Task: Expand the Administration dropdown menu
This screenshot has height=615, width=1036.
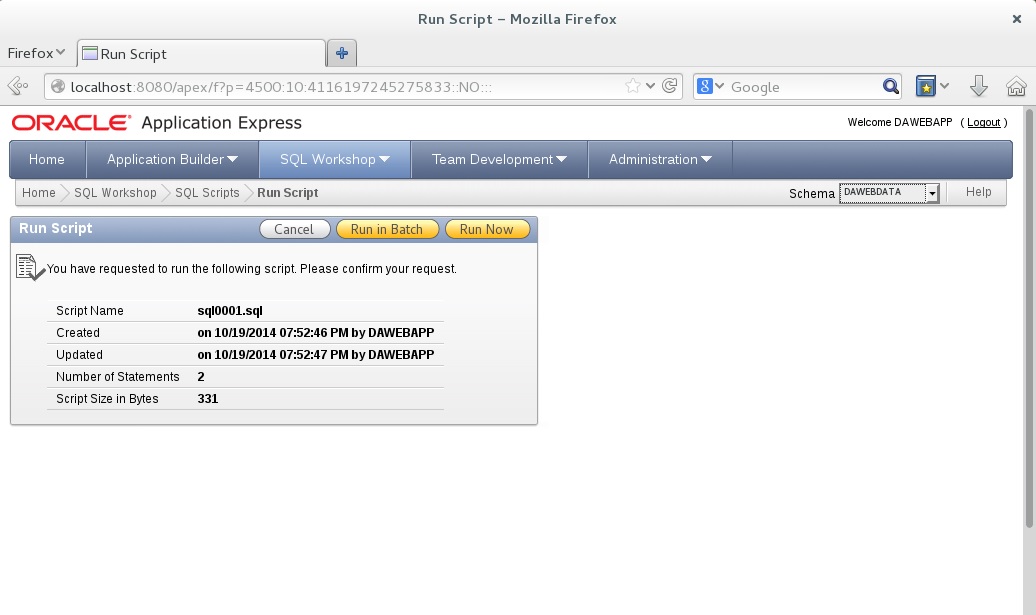Action: (x=660, y=159)
